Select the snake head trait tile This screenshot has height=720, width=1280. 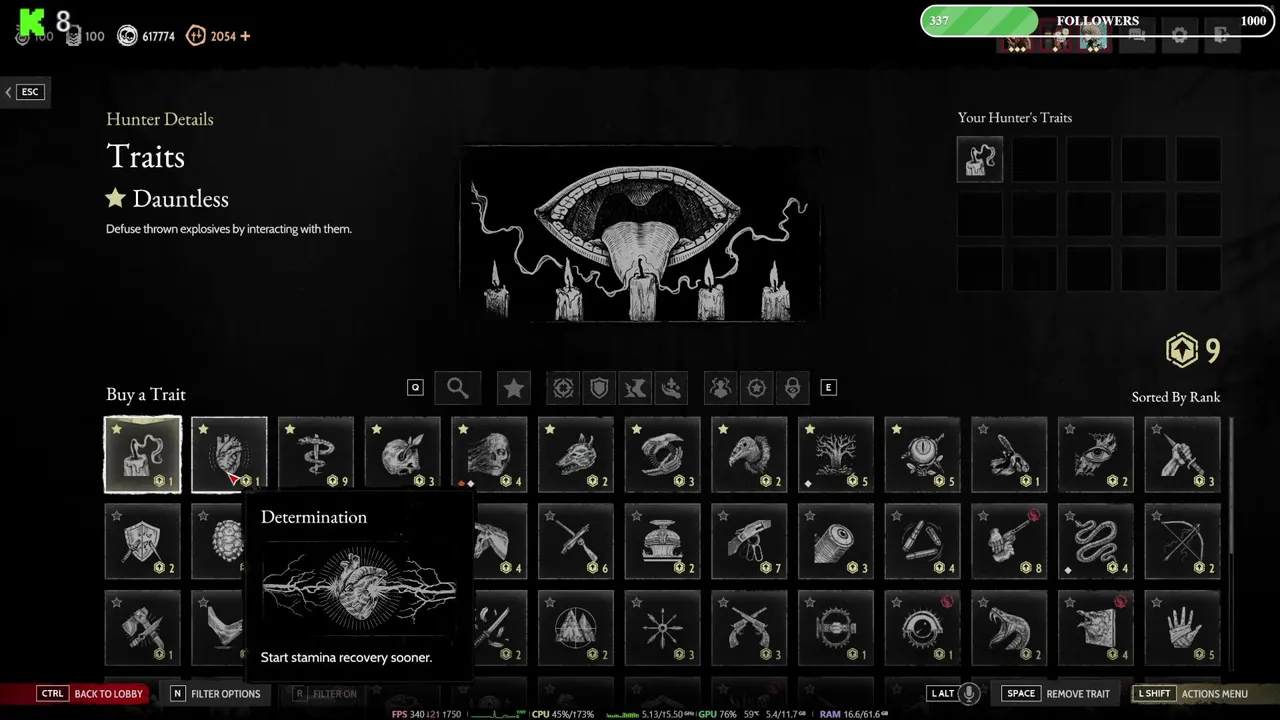1009,628
